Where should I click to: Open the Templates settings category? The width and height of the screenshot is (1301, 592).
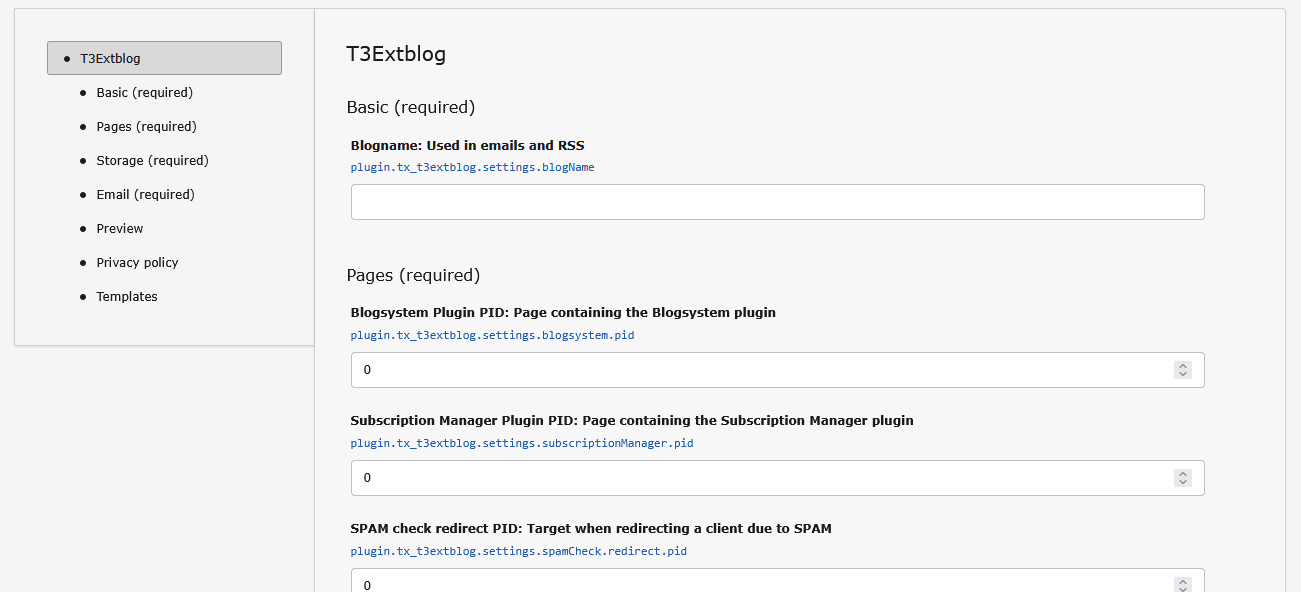pyautogui.click(x=126, y=296)
